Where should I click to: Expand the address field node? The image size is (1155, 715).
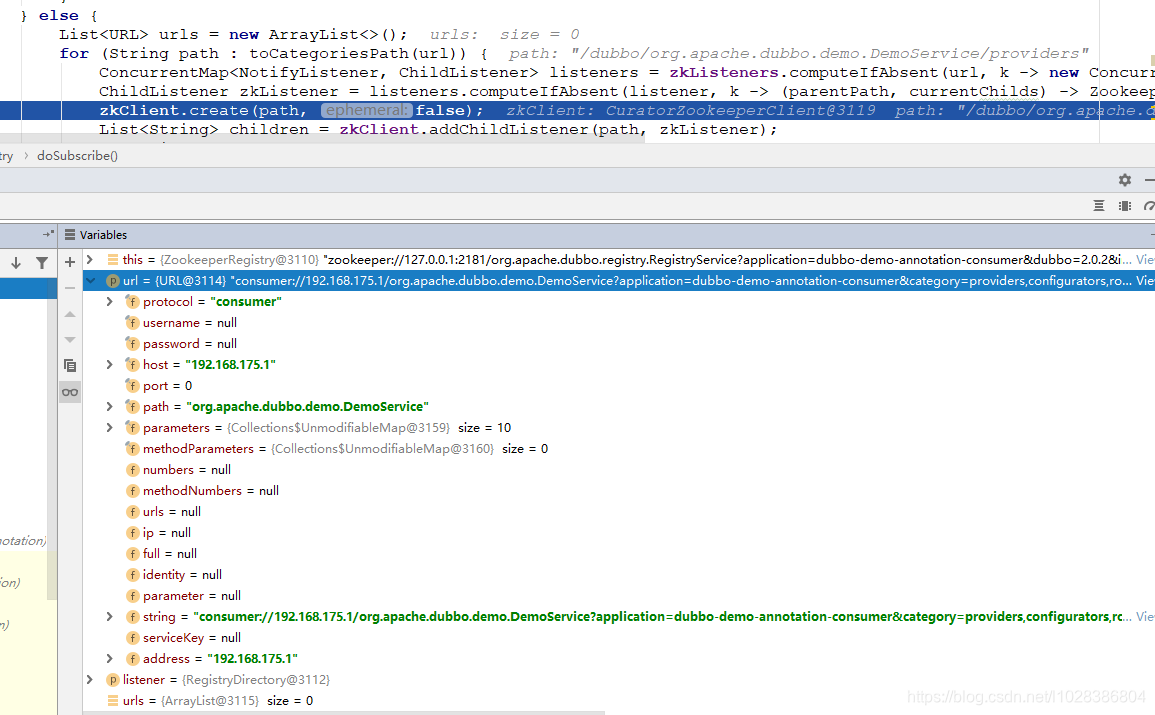(110, 658)
